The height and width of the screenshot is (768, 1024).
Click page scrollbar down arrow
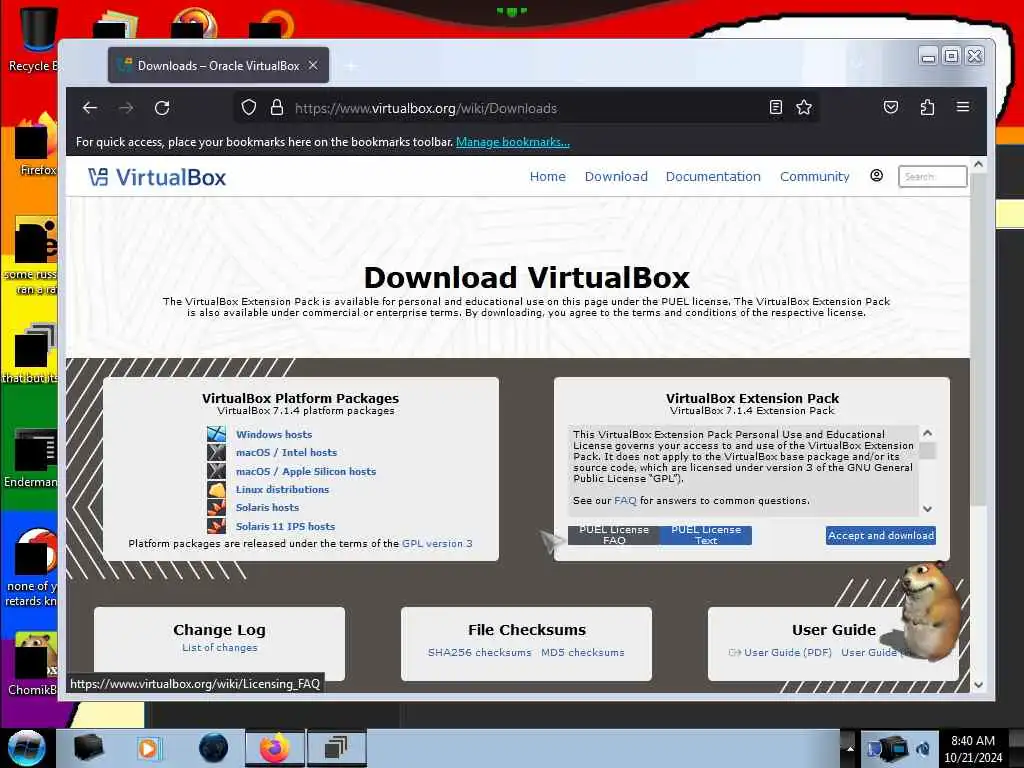click(x=978, y=684)
